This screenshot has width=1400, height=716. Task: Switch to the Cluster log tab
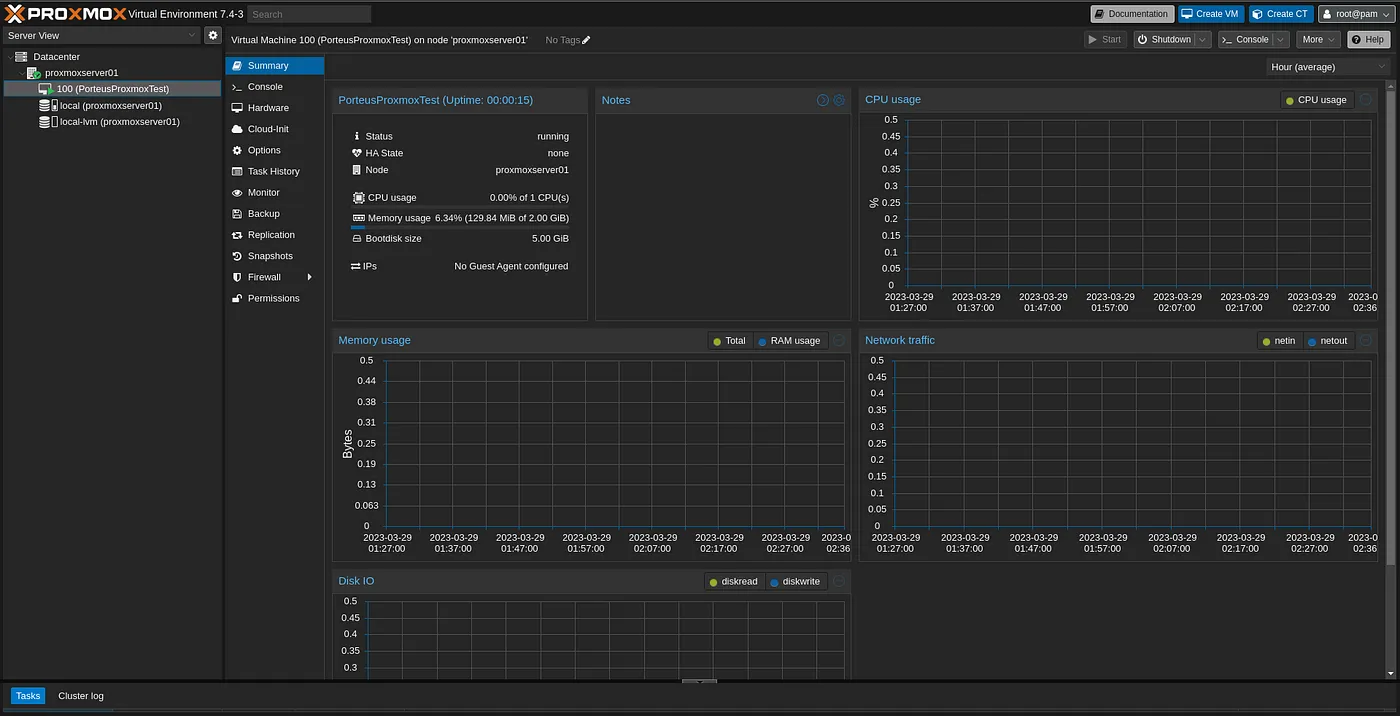(x=81, y=696)
